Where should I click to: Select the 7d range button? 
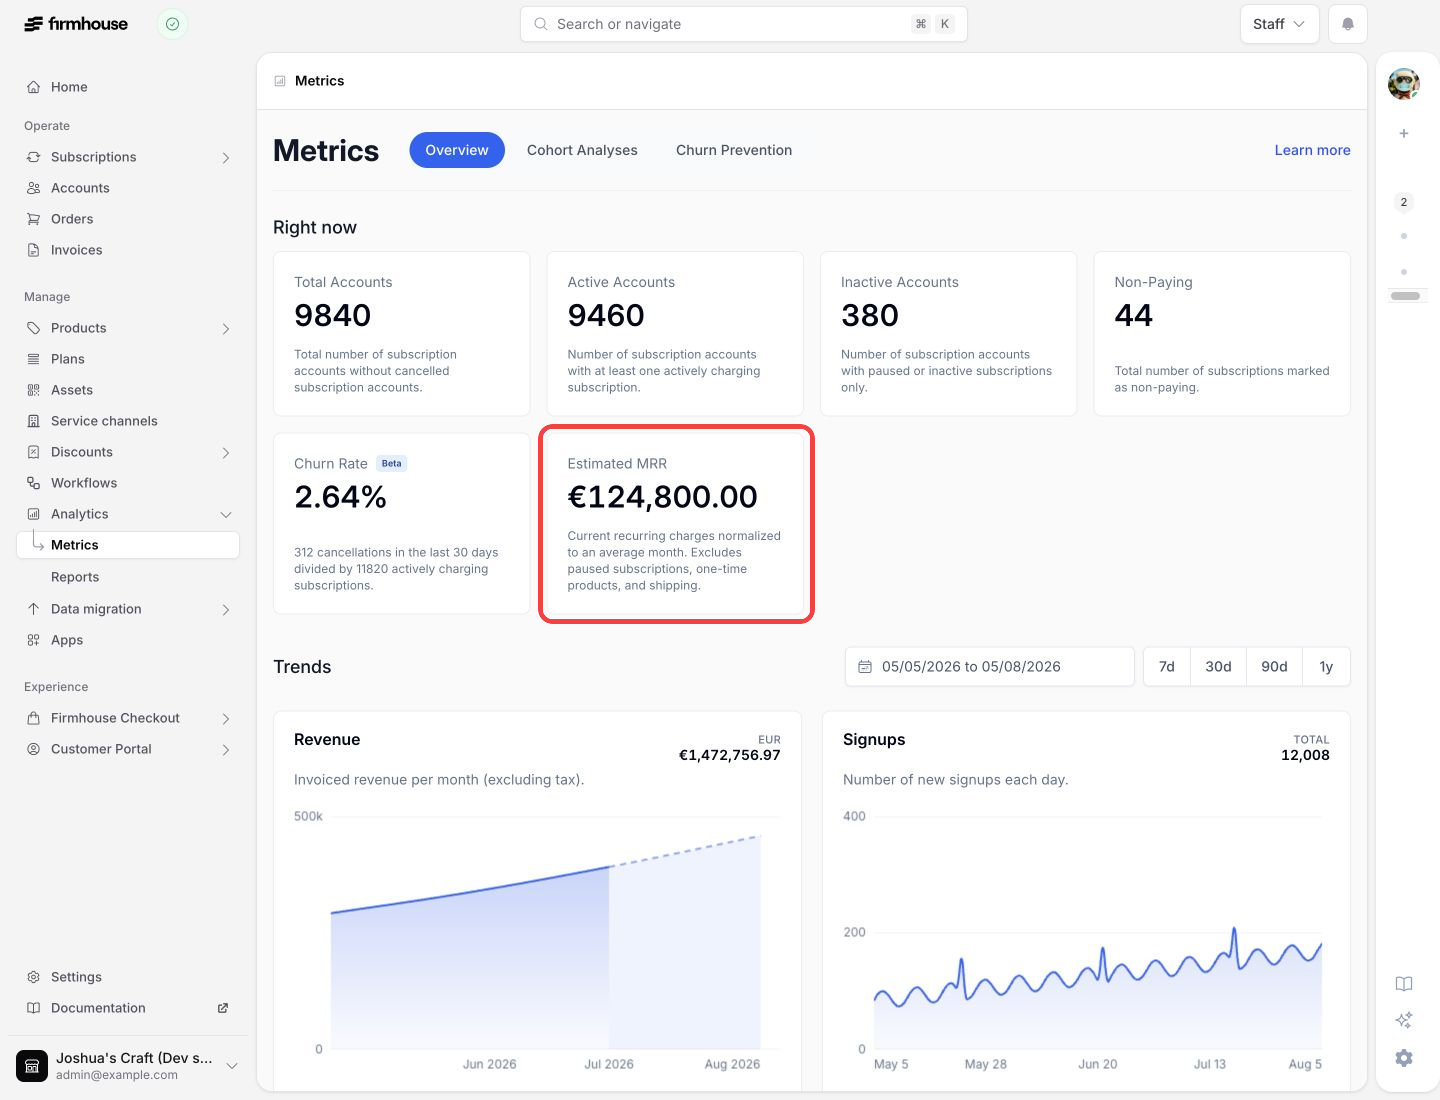pos(1167,667)
